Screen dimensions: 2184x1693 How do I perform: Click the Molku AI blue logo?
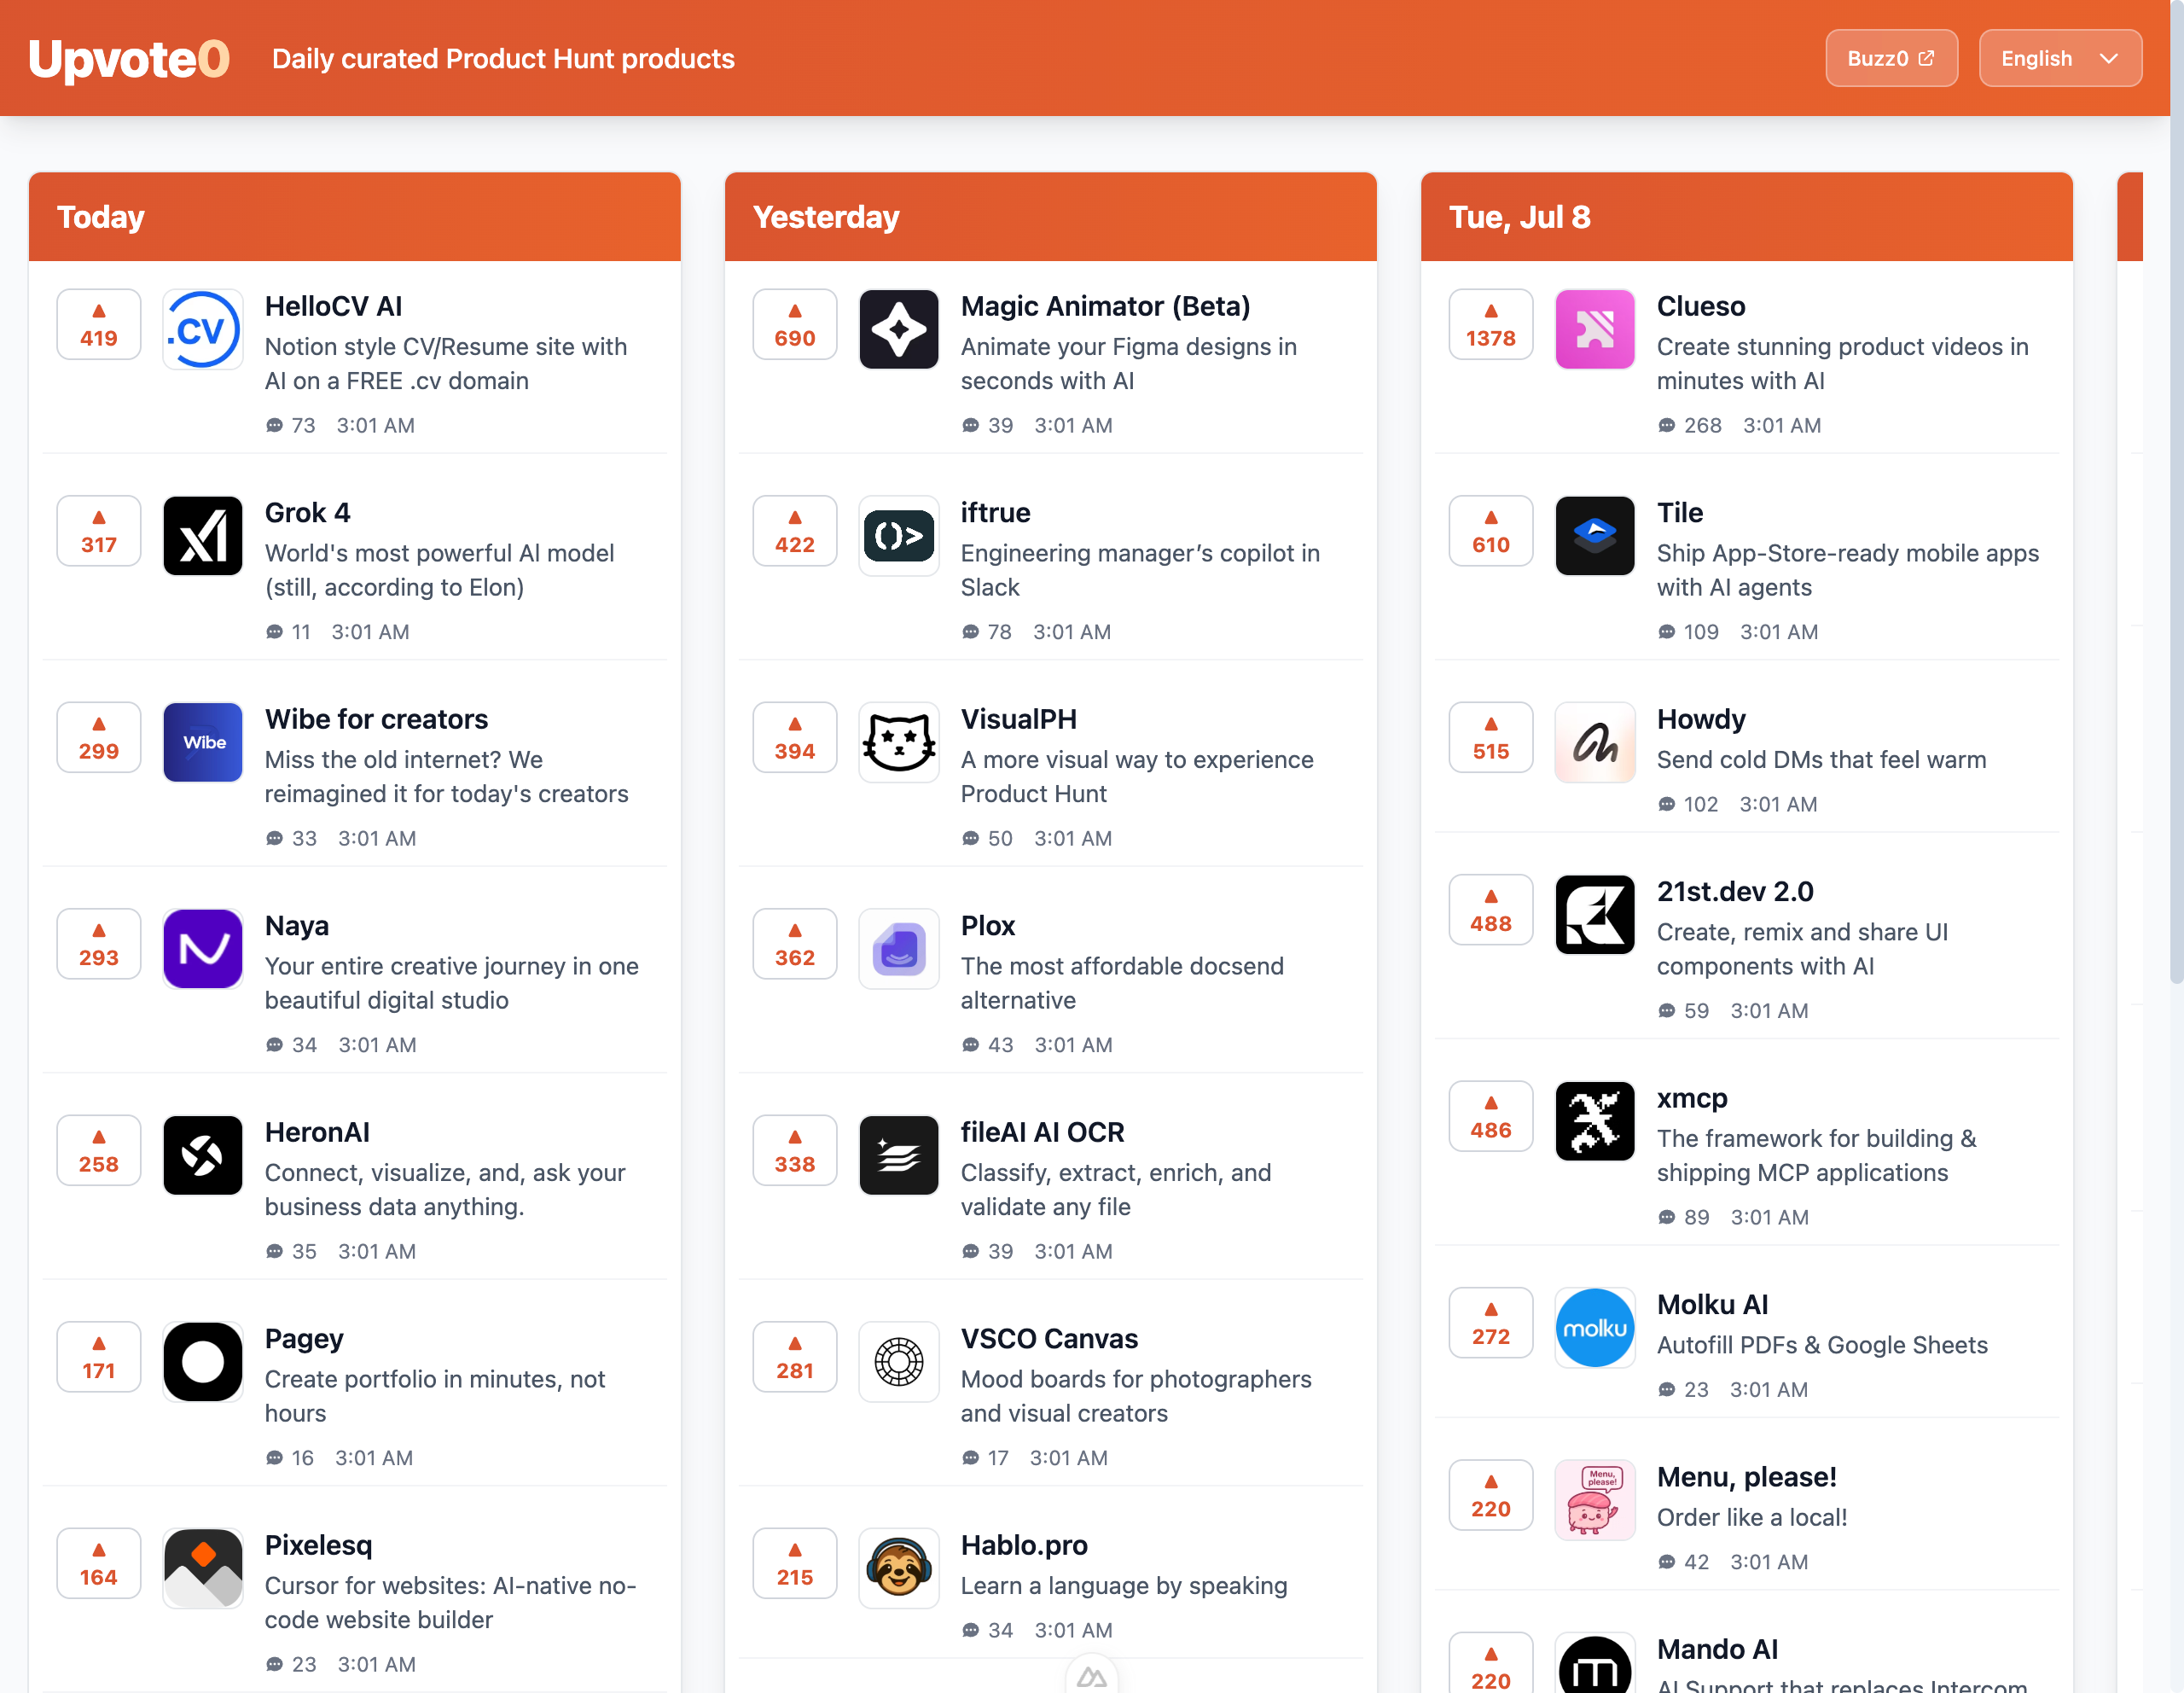[x=1594, y=1328]
